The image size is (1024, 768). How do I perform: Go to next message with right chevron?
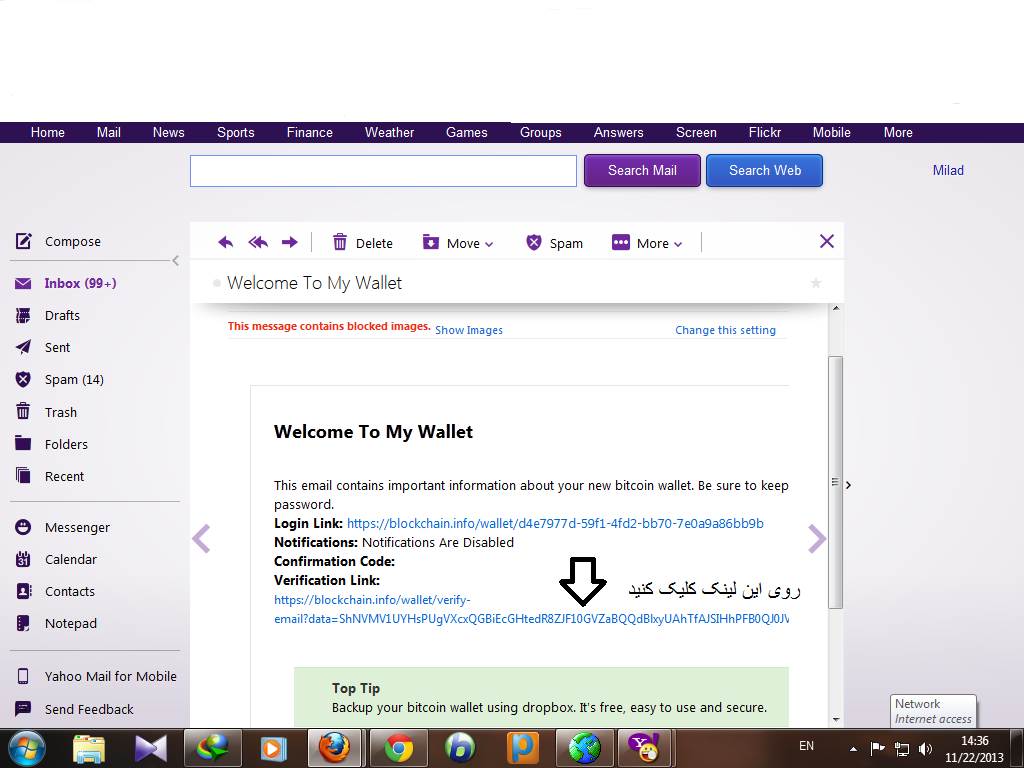pyautogui.click(x=817, y=539)
